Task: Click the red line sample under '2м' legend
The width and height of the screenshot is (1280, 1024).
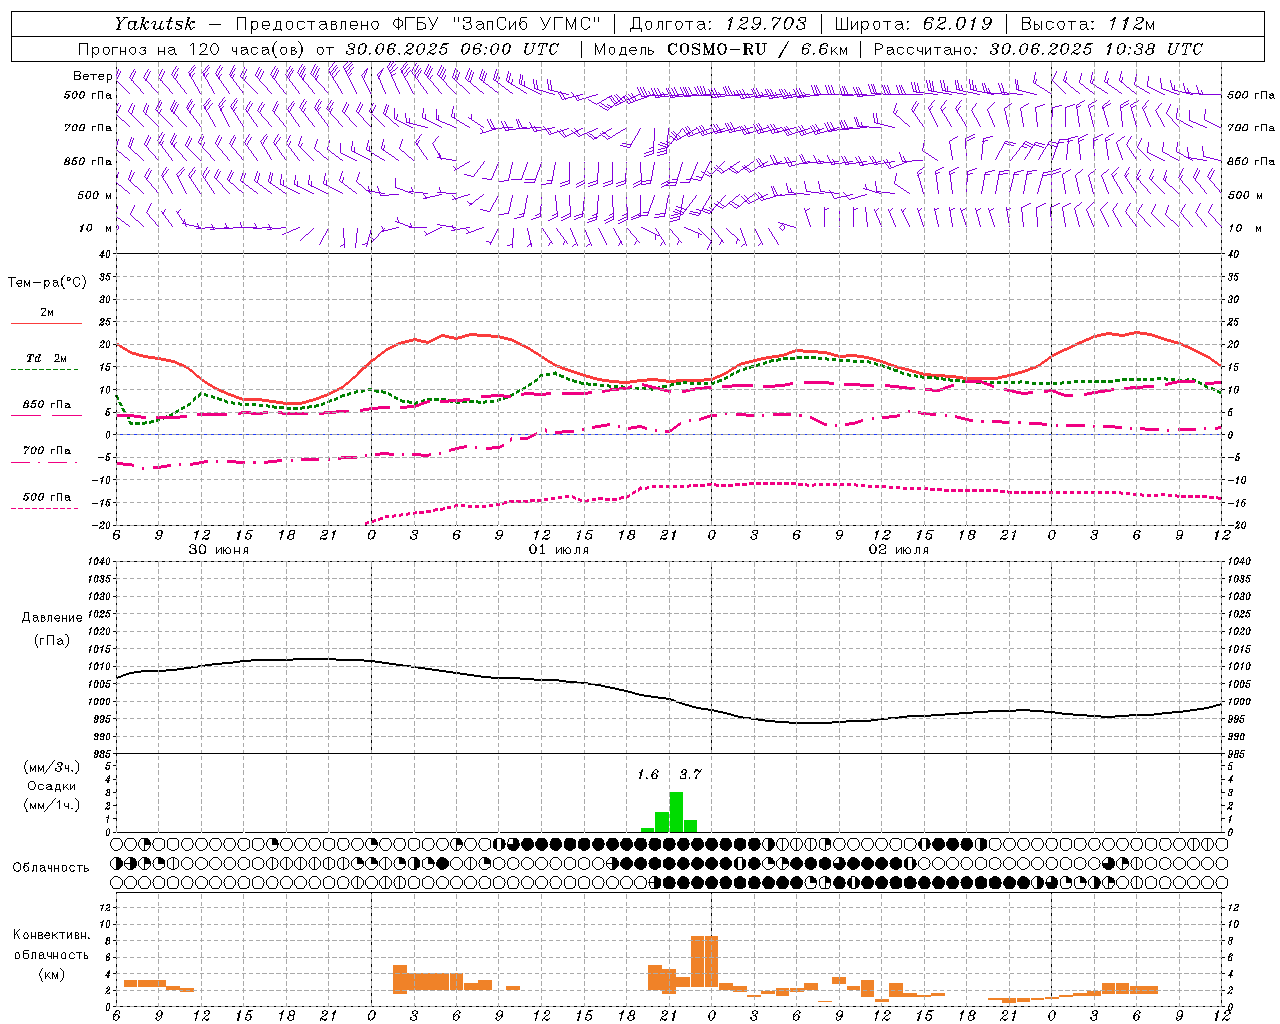Action: click(46, 324)
